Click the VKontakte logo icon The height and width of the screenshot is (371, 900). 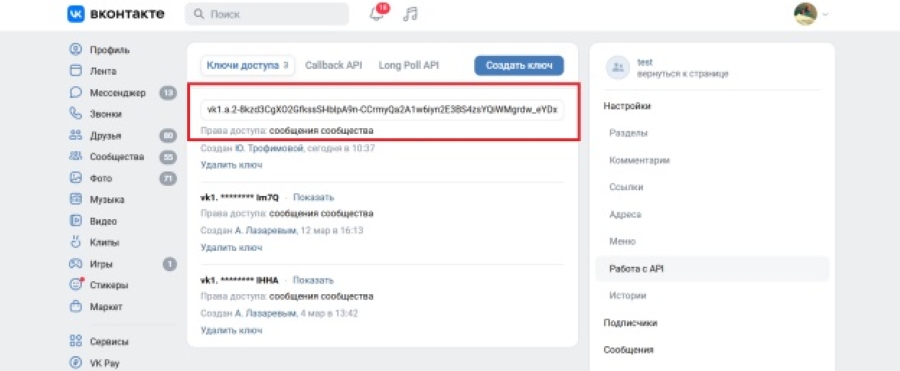(x=76, y=14)
